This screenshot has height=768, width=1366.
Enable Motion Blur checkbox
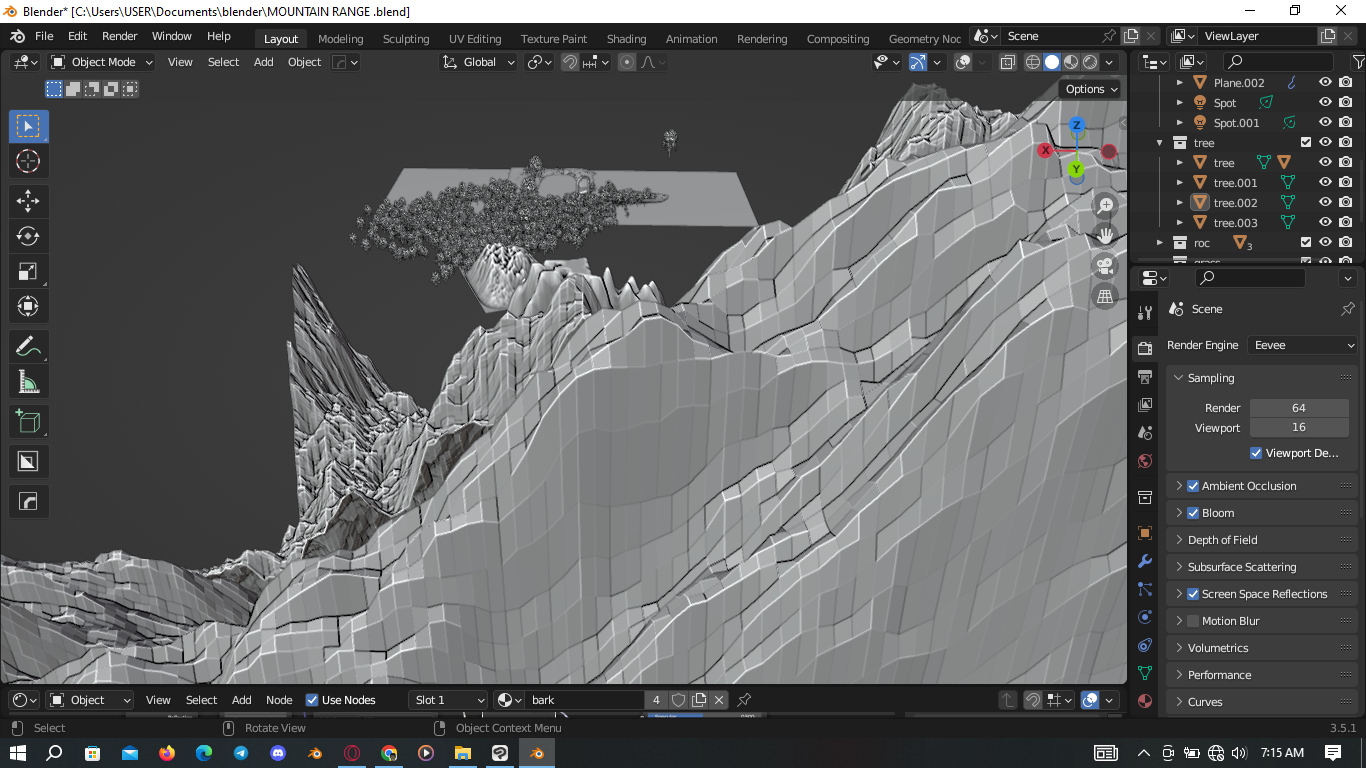pos(1193,621)
